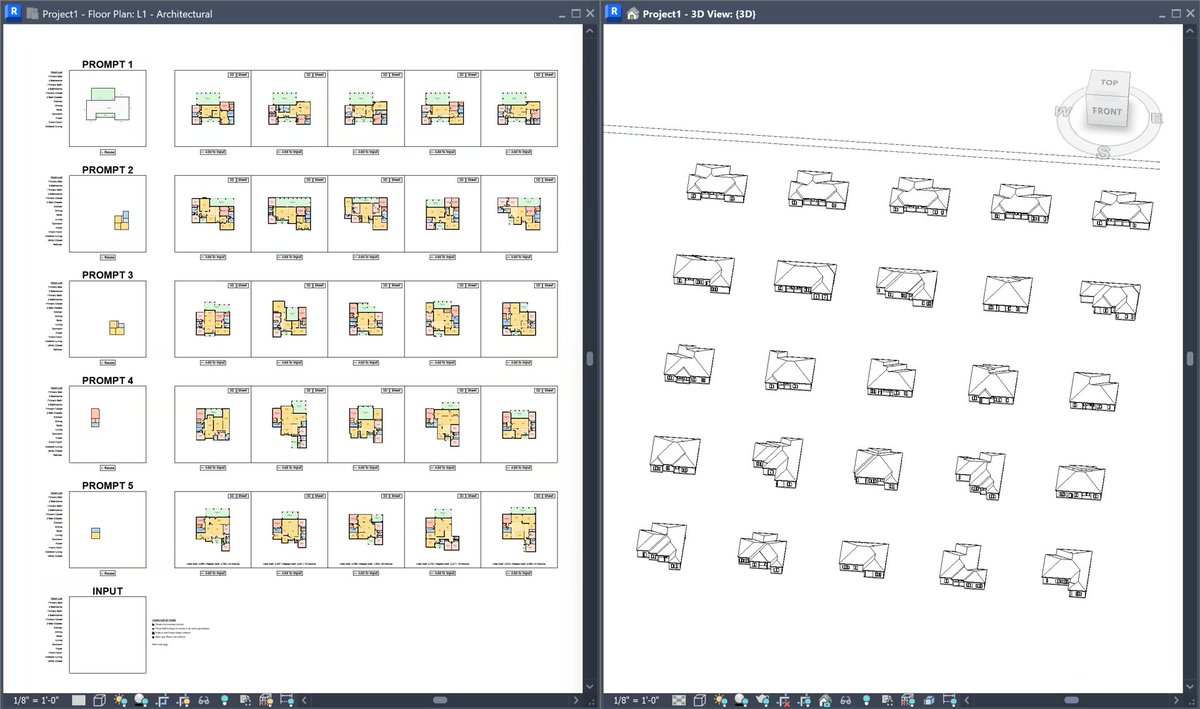Screen dimensions: 1200x709
Task: Click the W compass direction on ViewCube ring
Action: click(1064, 112)
